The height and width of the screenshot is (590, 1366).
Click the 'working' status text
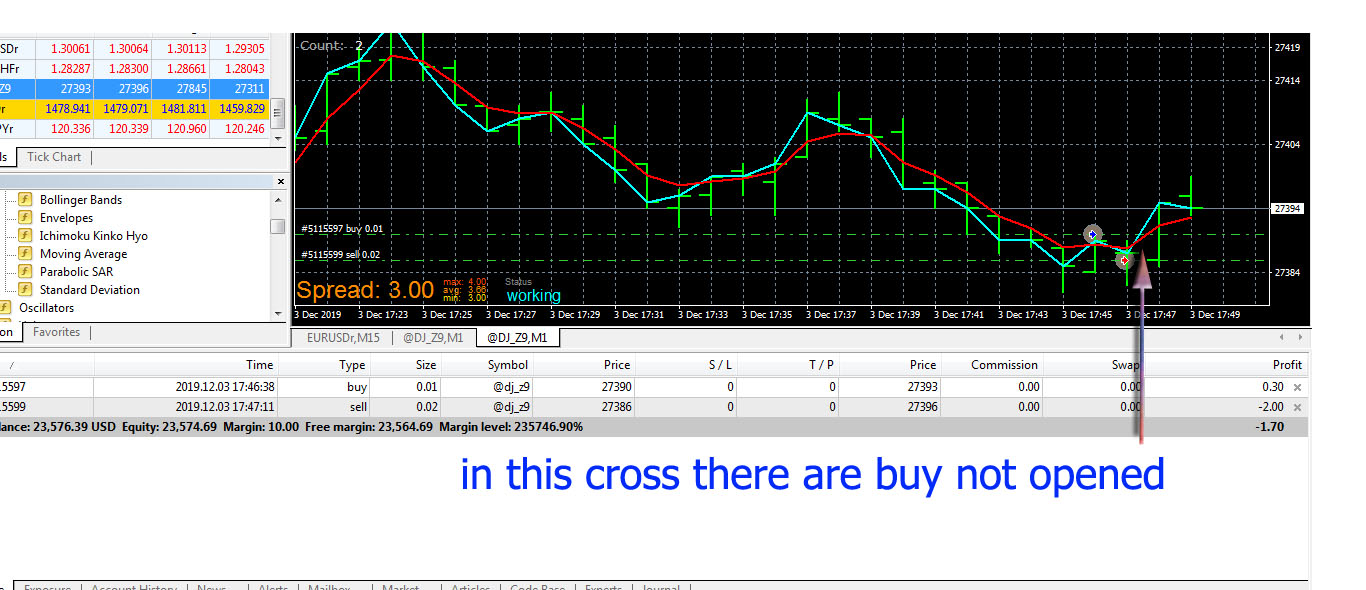pyautogui.click(x=533, y=296)
